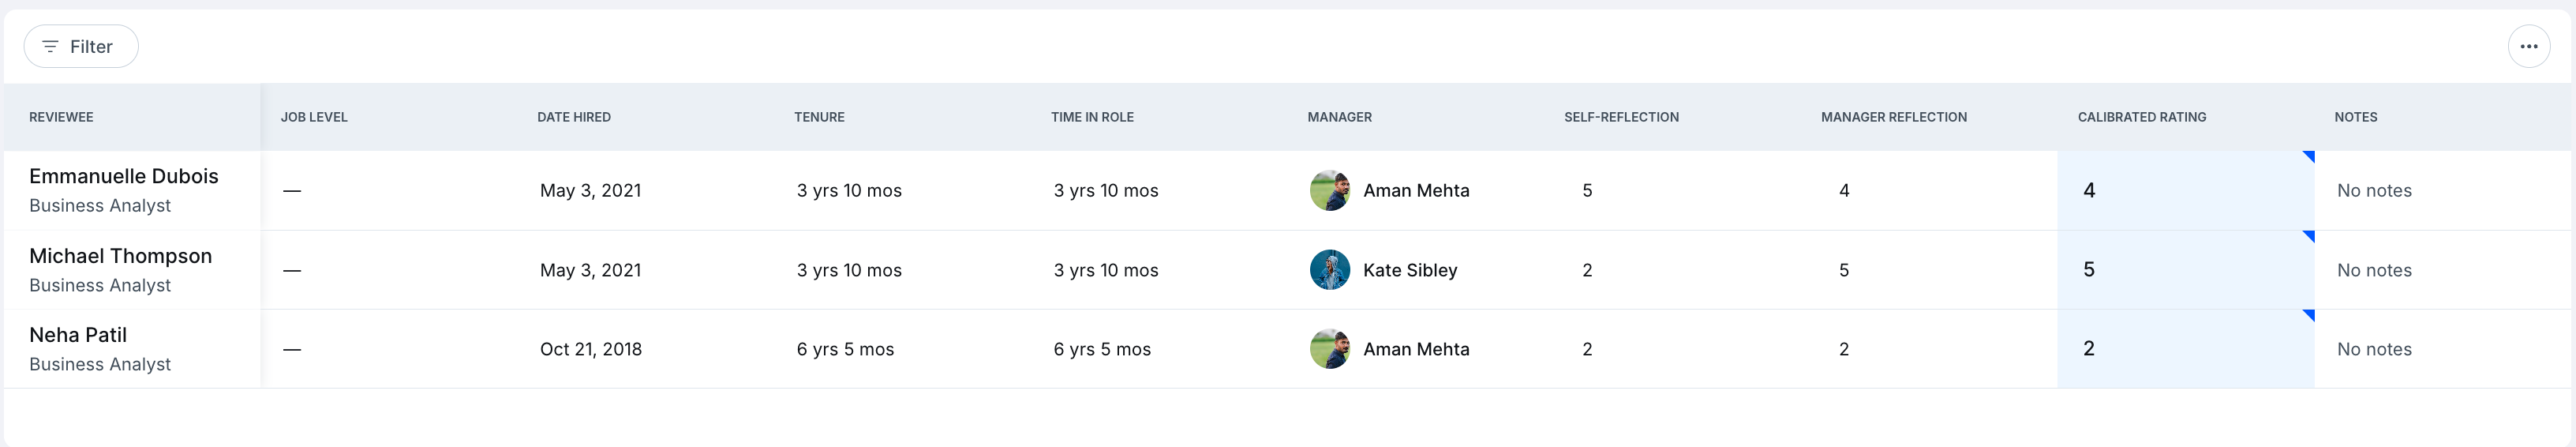The image size is (2576, 447).
Task: Sort by Date Hired column header
Action: [574, 117]
